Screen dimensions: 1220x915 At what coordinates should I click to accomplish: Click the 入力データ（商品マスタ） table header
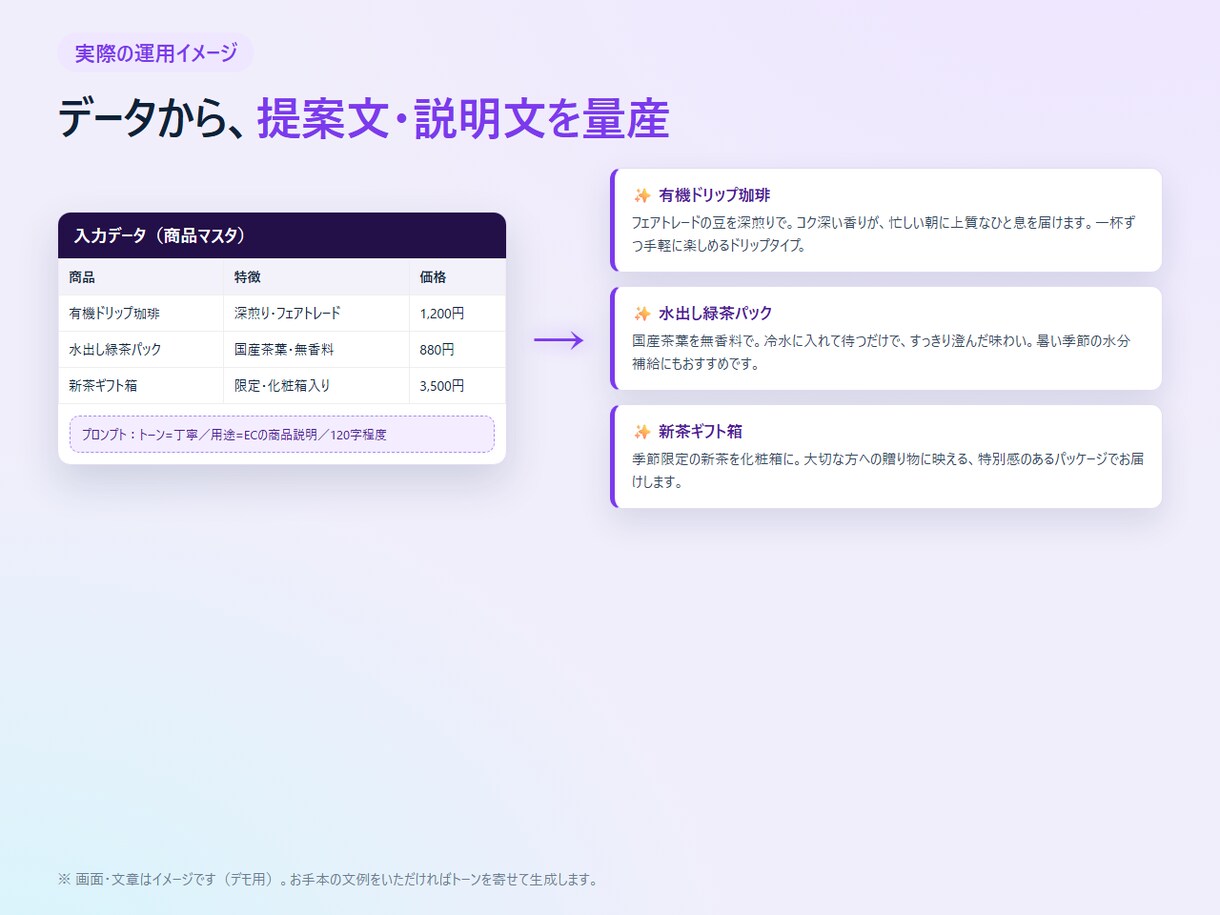pyautogui.click(x=282, y=236)
